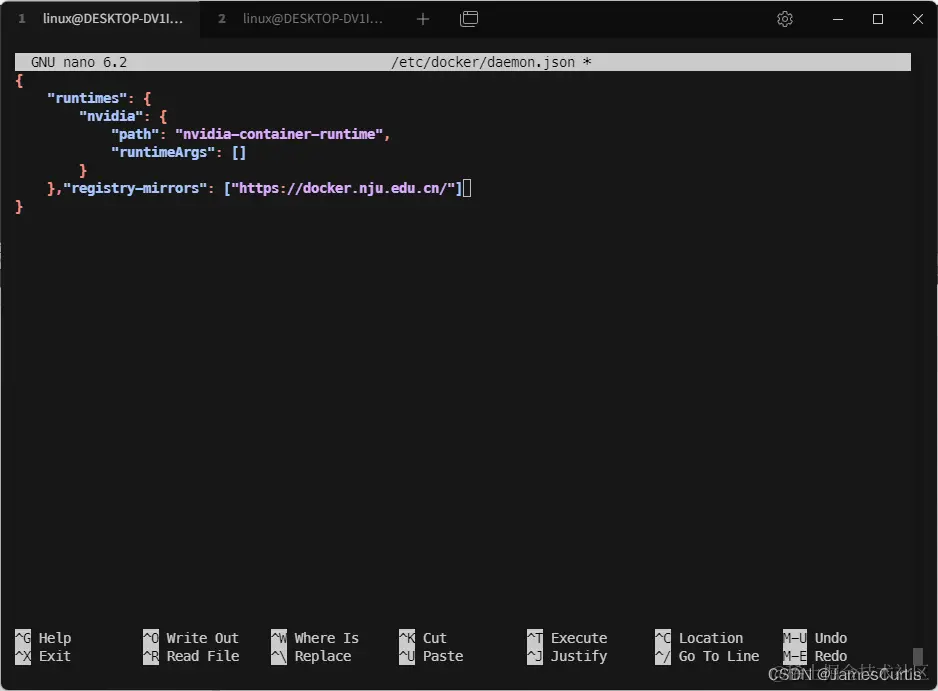The image size is (938, 691).
Task: Place cursor on "runtimes" key
Action: [87, 98]
